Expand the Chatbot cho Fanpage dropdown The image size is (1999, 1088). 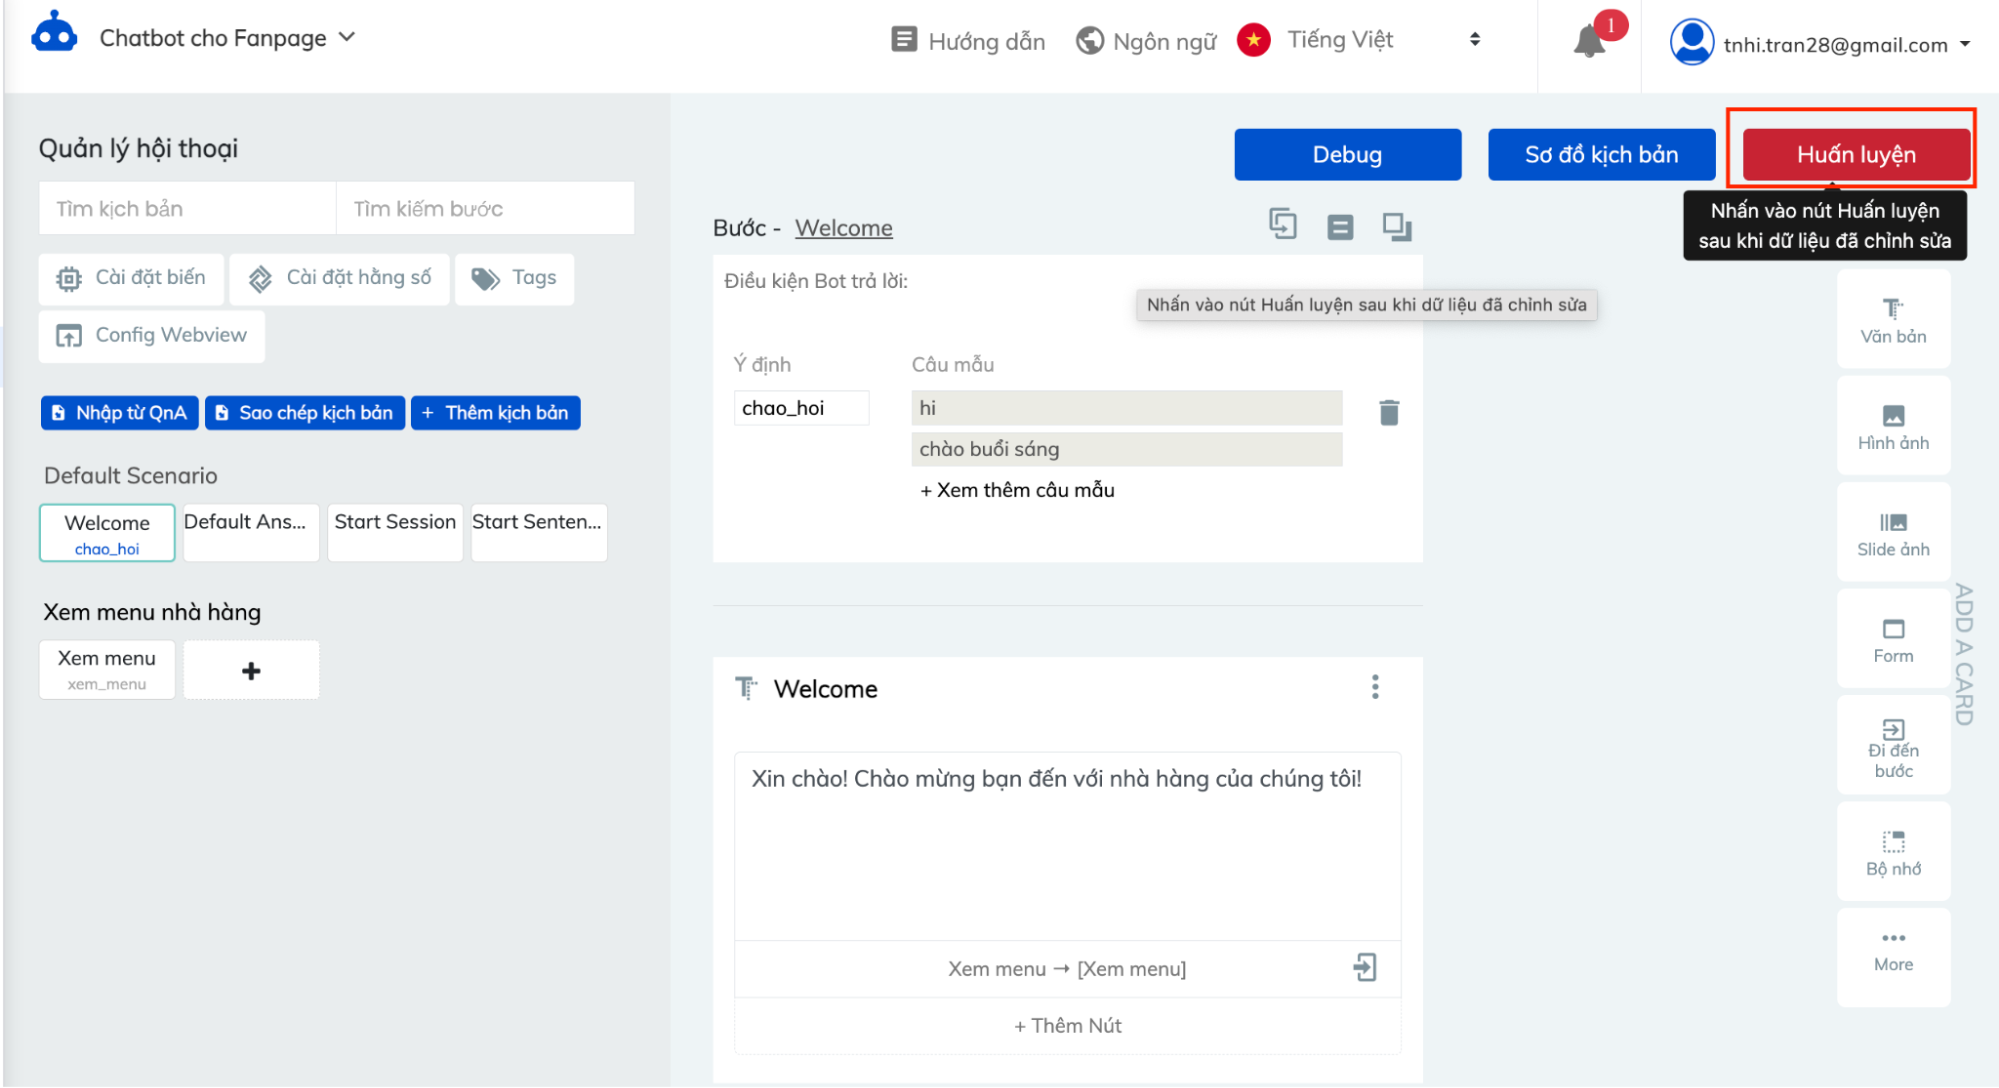226,38
